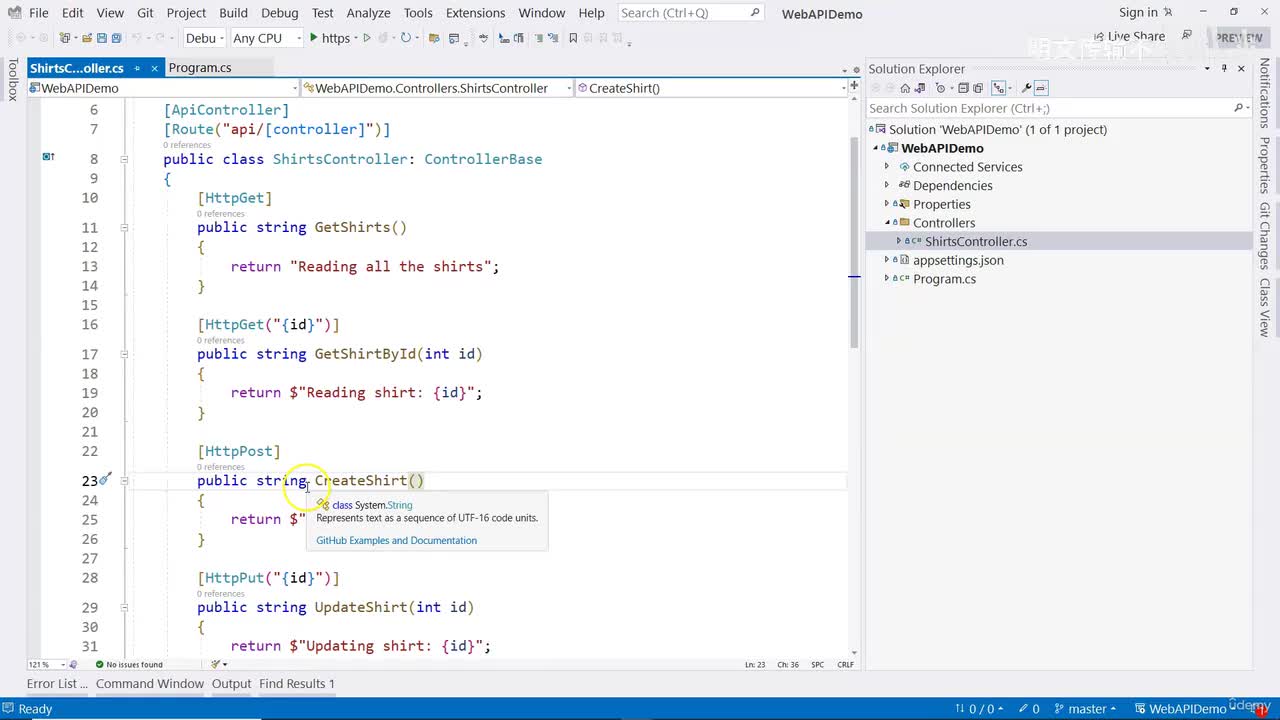Switch views icon in Solution Explorer toolbar

click(x=921, y=88)
